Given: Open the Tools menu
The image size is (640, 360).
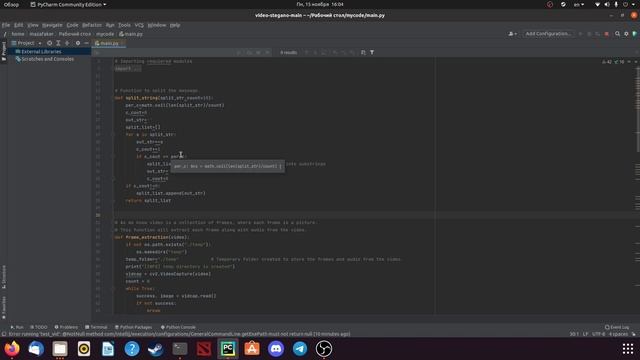Looking at the screenshot, I should click(124, 25).
